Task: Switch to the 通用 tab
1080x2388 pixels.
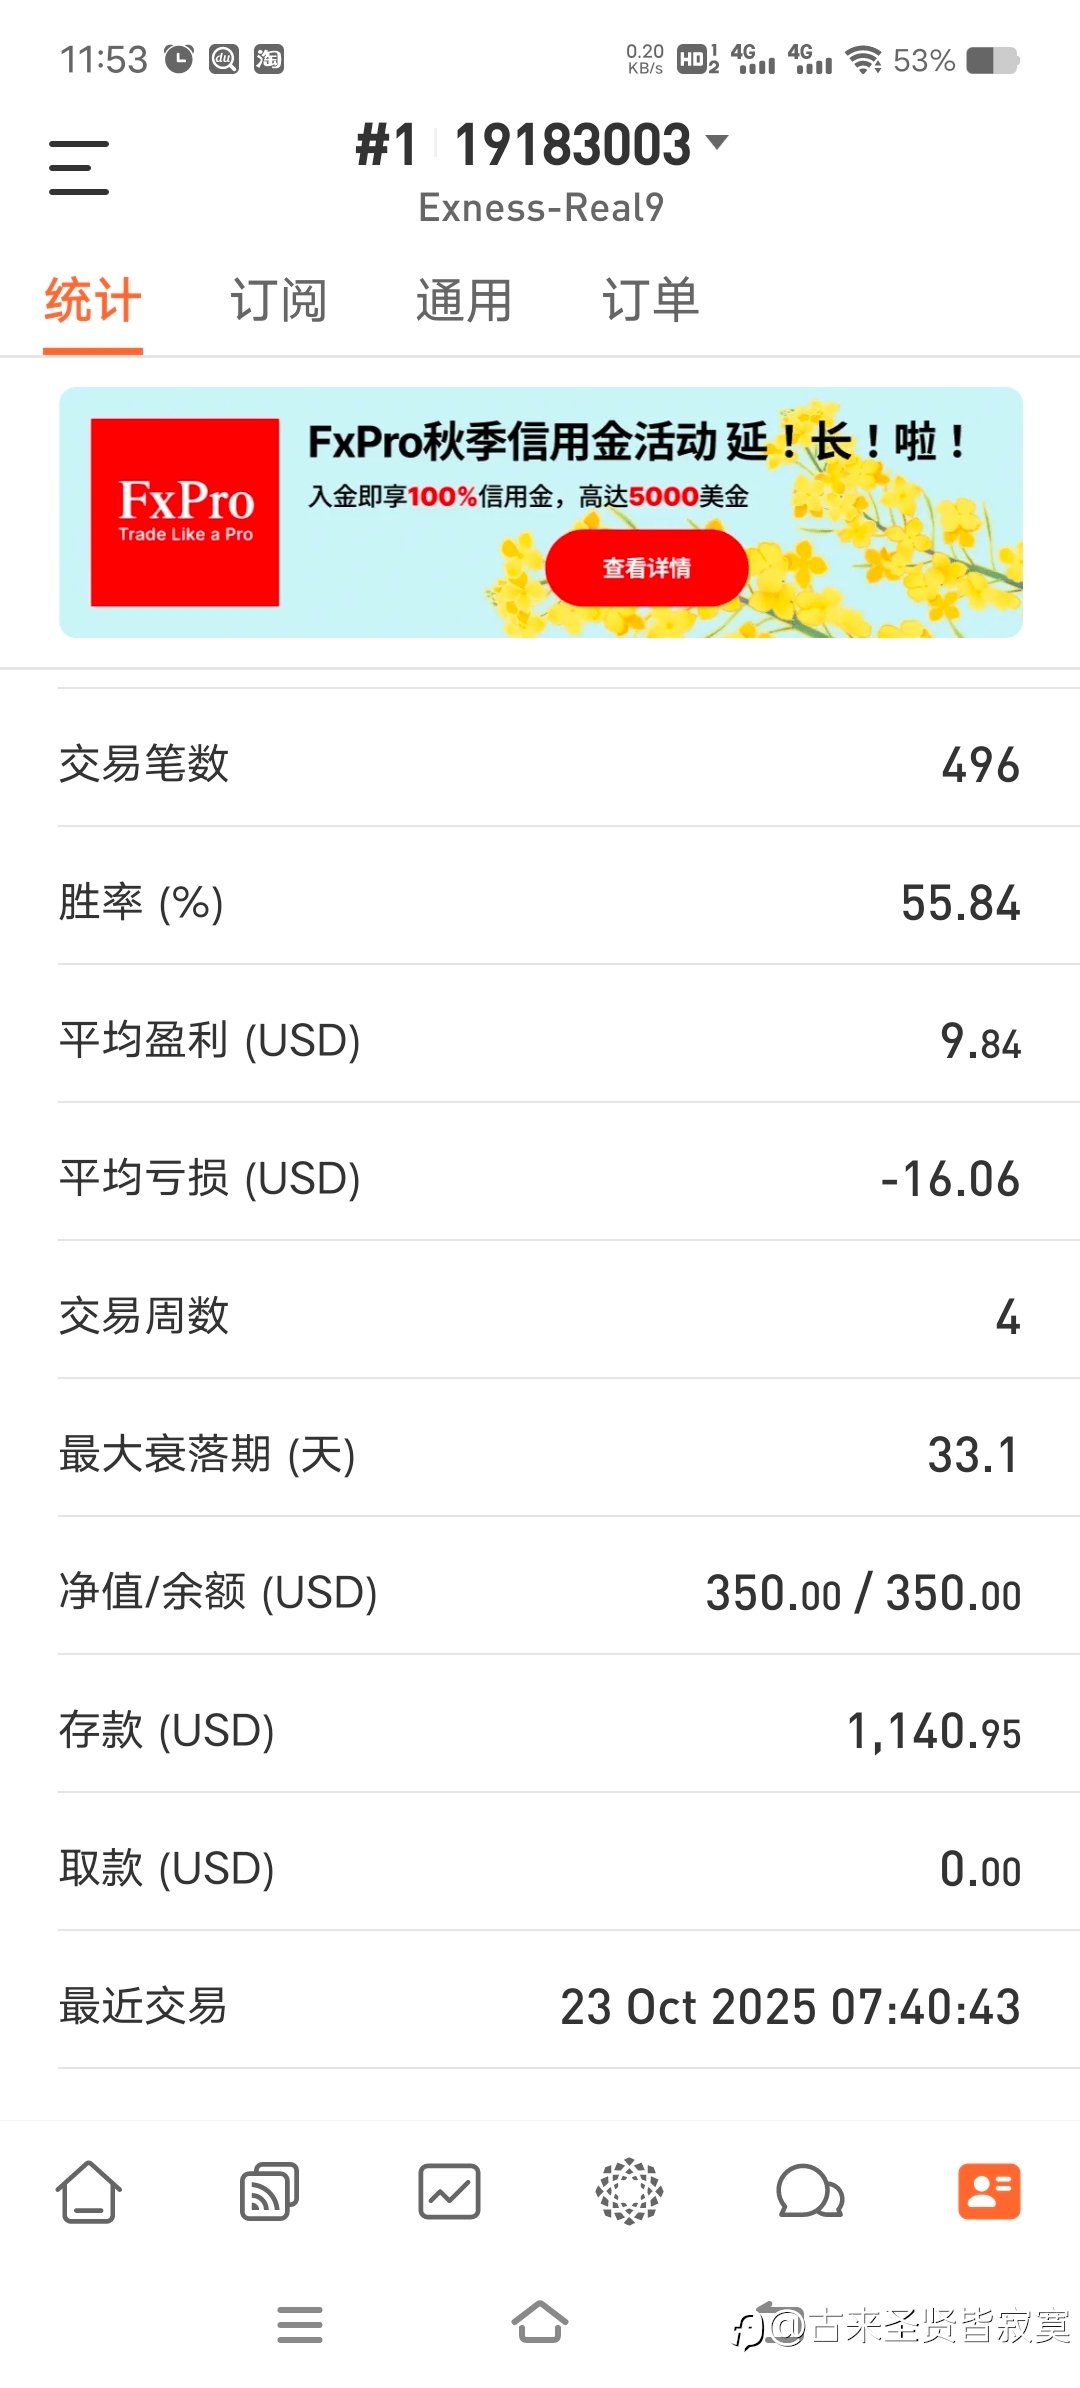Action: [x=464, y=300]
